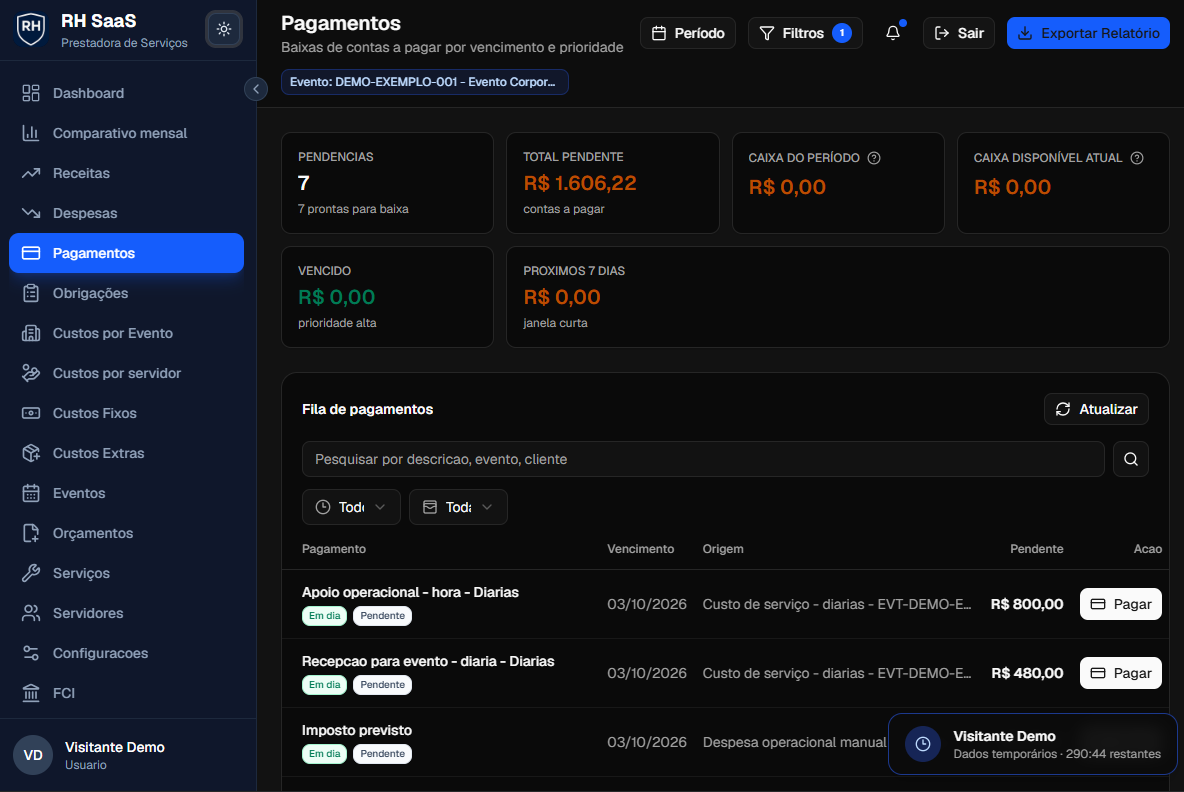Image resolution: width=1184 pixels, height=792 pixels.
Task: Focus the Pesquisar por descricao search field
Action: coord(703,459)
